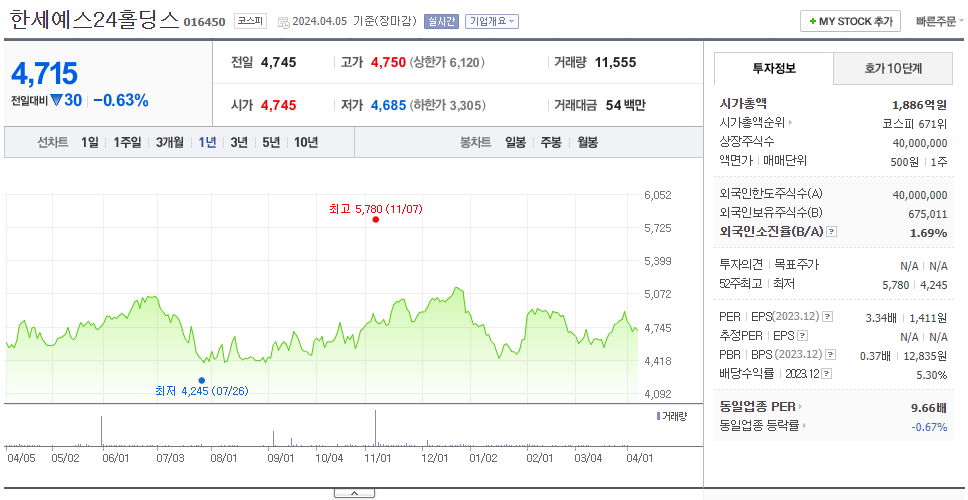Open the 기업개요 dropdown
The image size is (968, 500).
click(491, 22)
